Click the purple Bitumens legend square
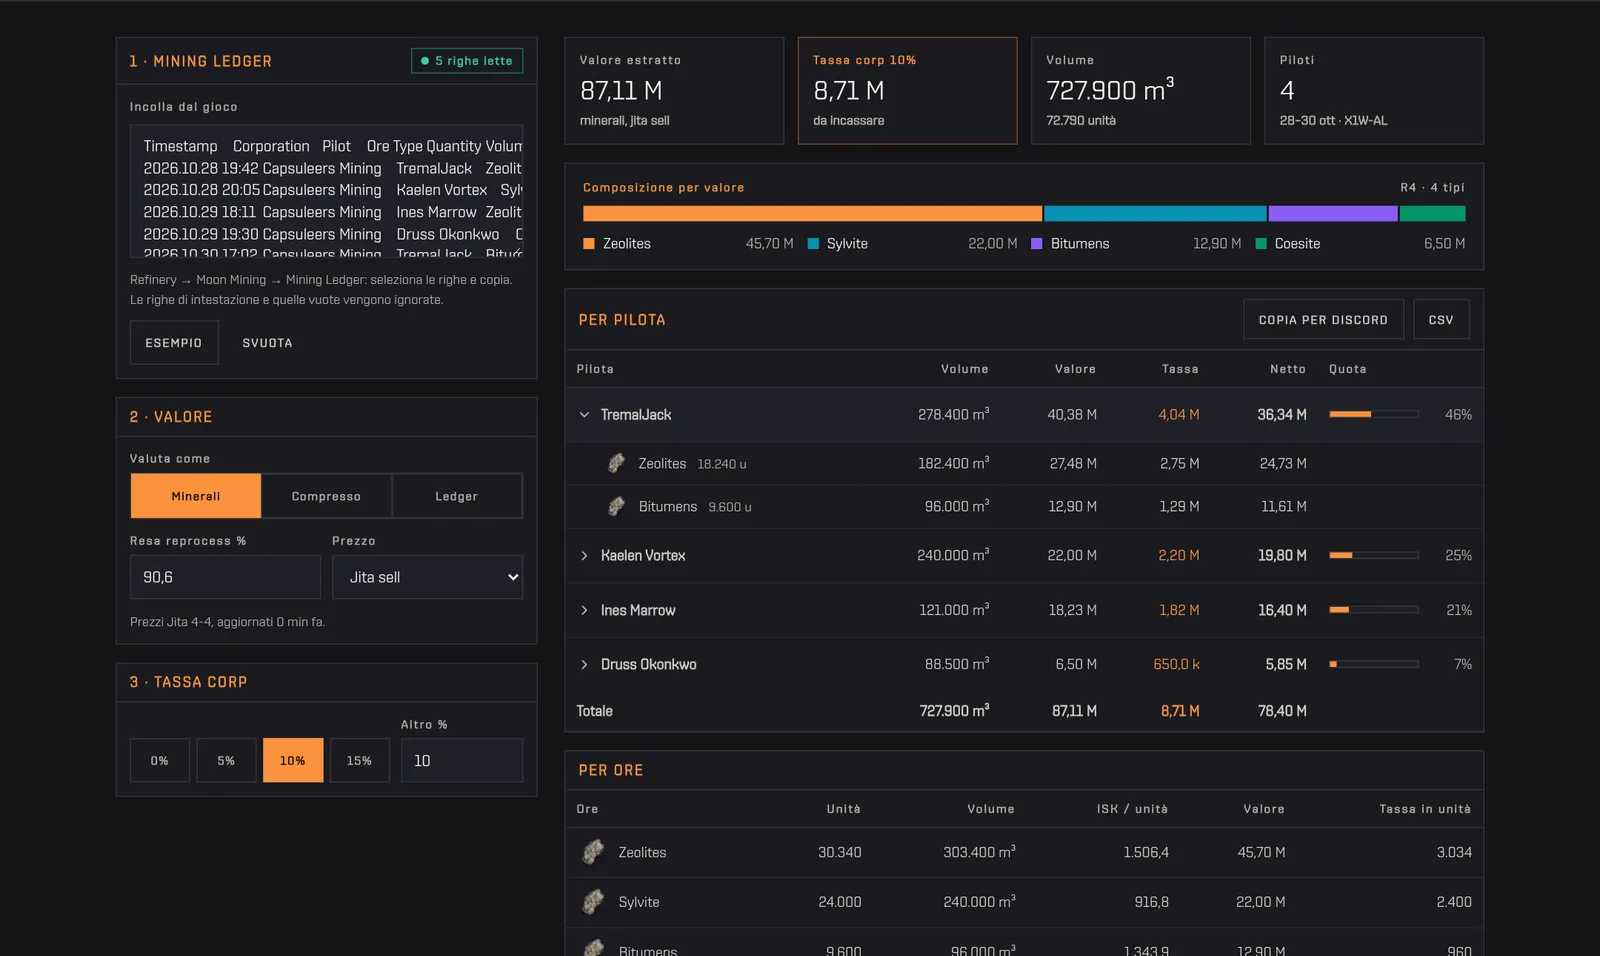The height and width of the screenshot is (956, 1600). pos(1037,243)
